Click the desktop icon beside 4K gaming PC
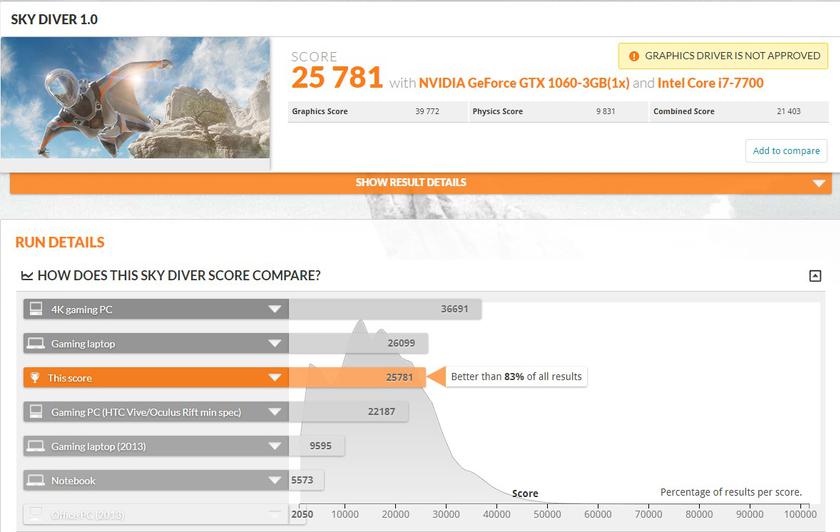This screenshot has width=840, height=532. [36, 309]
